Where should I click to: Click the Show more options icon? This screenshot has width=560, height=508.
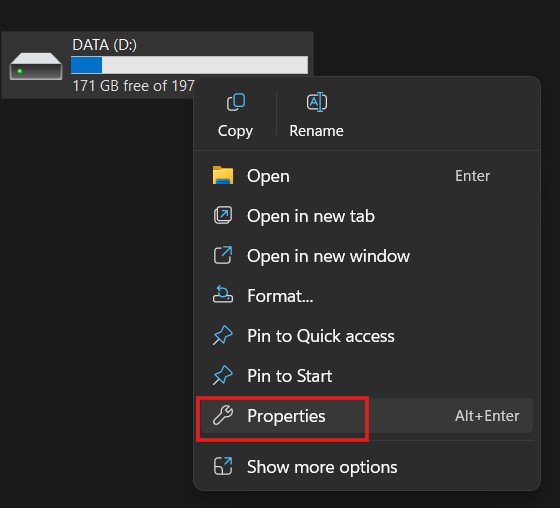coord(223,466)
